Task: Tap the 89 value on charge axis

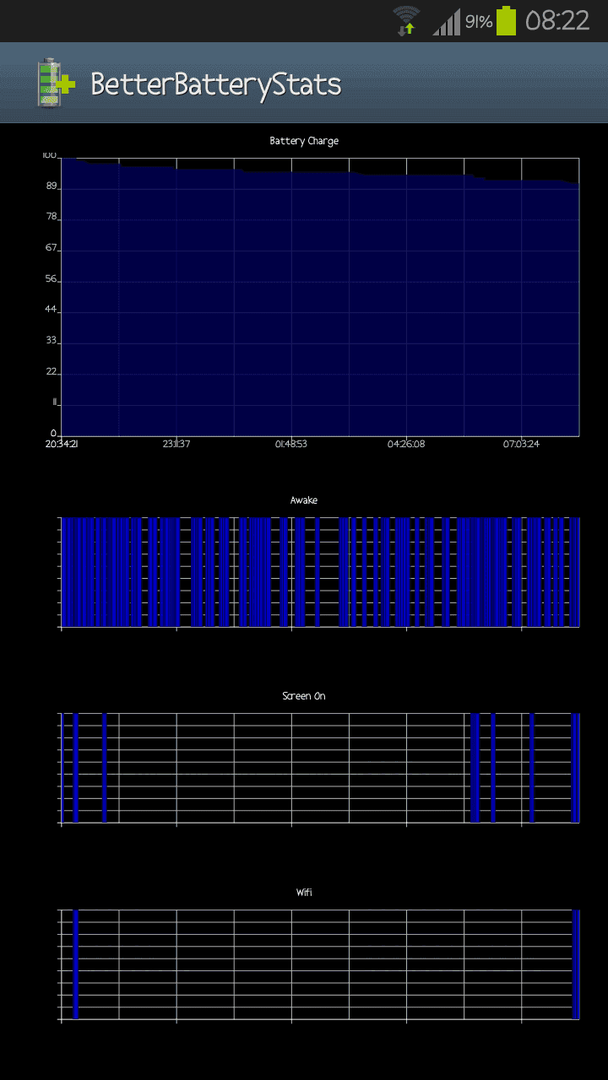Action: click(51, 187)
